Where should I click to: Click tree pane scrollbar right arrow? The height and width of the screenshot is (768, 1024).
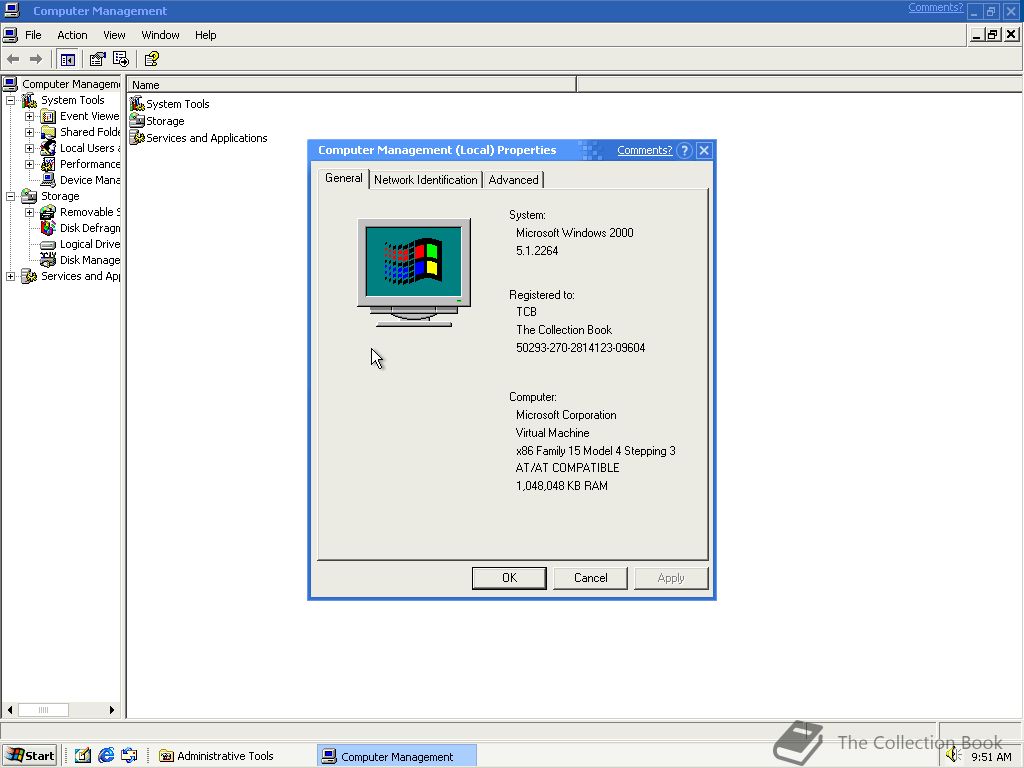coord(112,710)
